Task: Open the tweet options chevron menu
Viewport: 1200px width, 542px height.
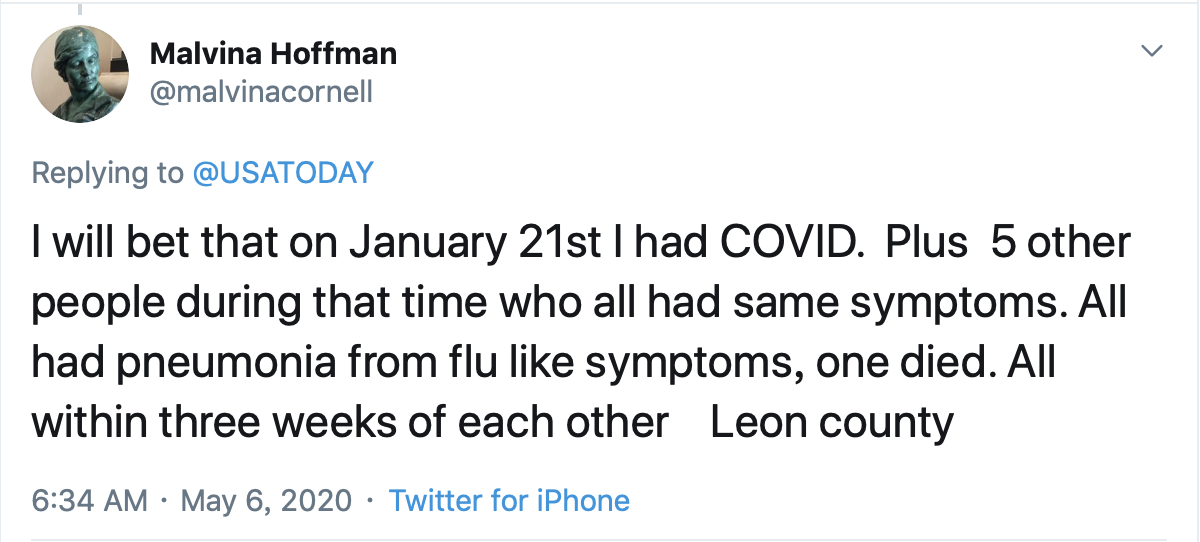Action: click(1153, 50)
